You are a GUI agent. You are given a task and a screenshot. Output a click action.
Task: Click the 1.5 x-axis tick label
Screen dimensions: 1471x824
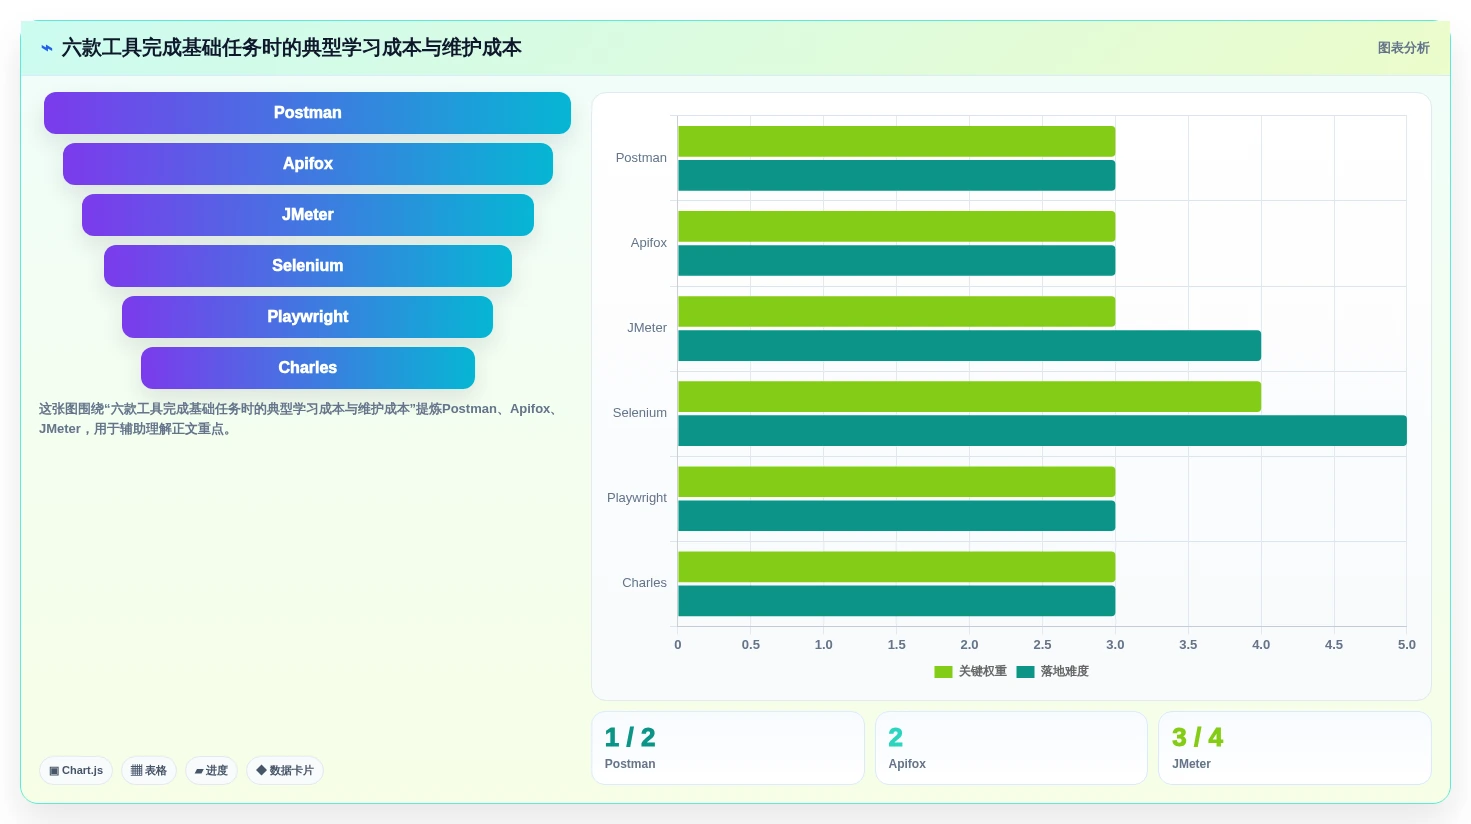tap(897, 645)
